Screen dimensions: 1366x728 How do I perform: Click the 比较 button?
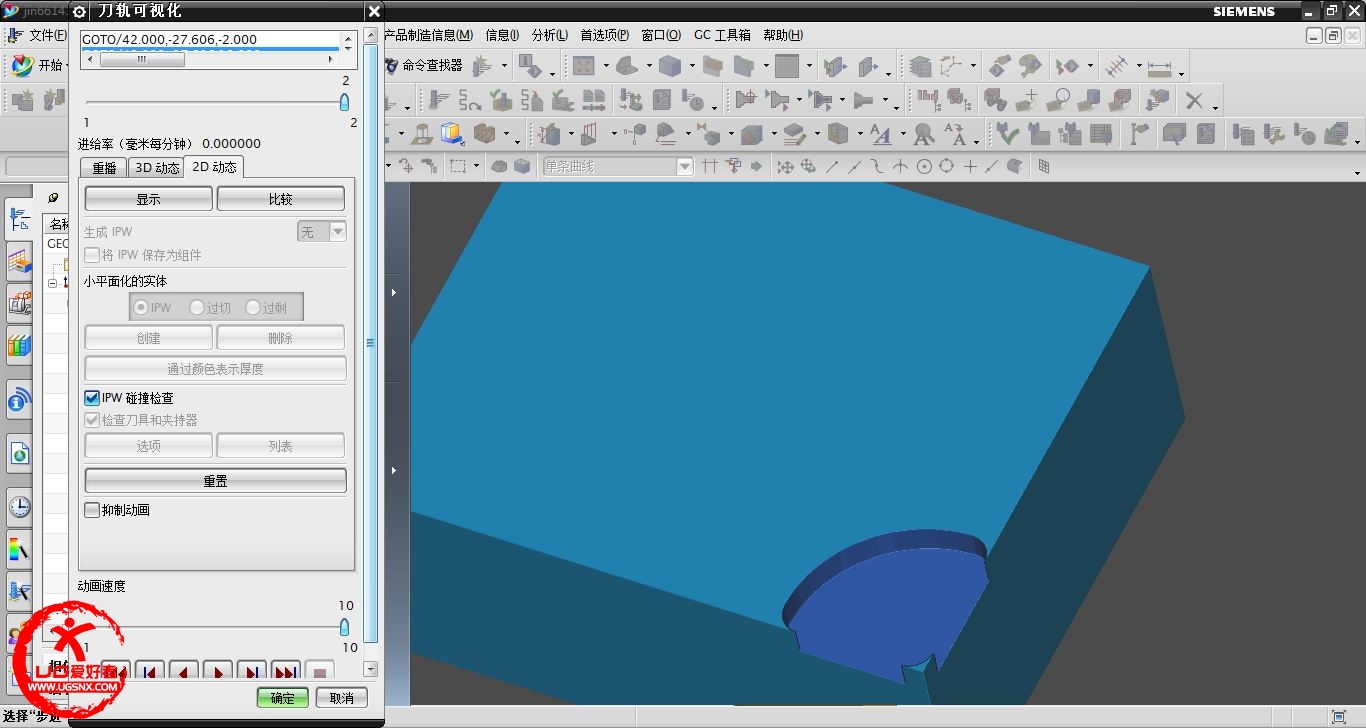(x=280, y=199)
